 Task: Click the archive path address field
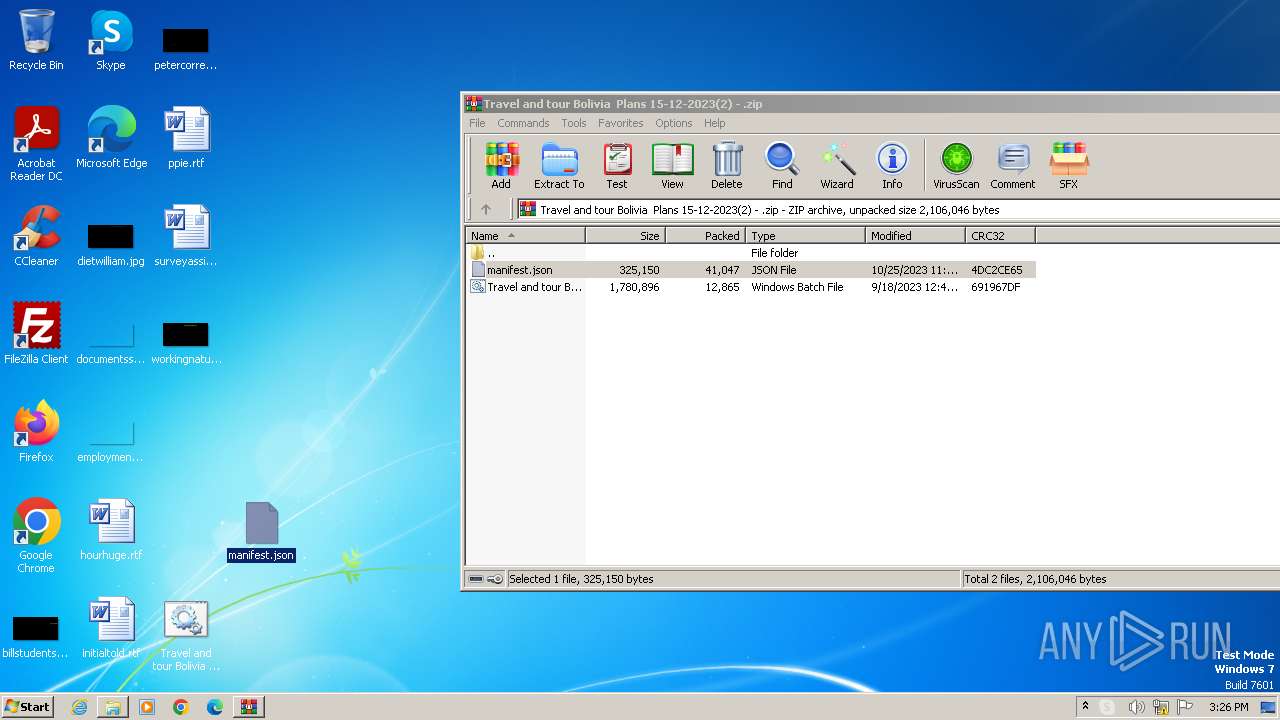click(897, 210)
